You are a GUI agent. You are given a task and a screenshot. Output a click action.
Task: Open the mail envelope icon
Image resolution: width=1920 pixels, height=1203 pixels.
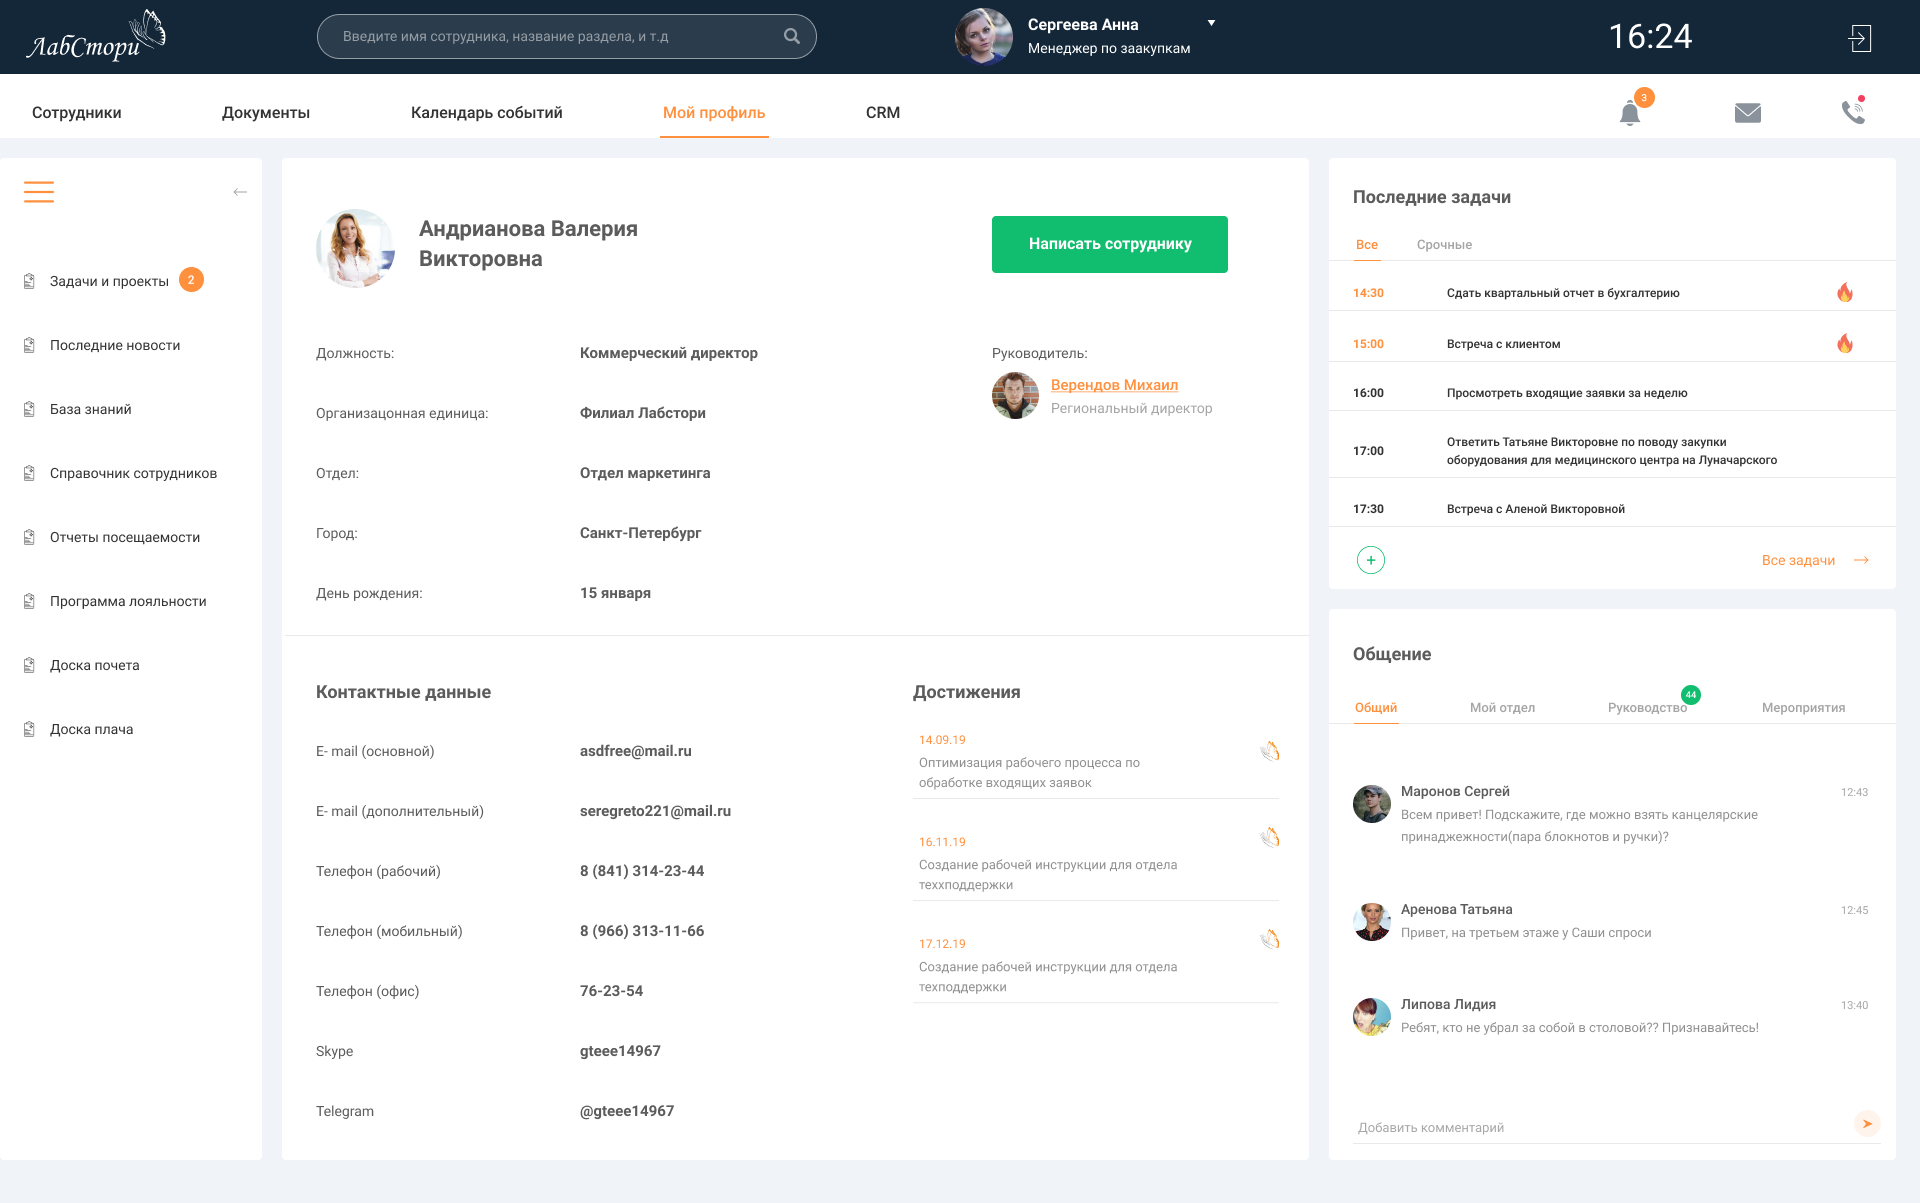tap(1748, 113)
